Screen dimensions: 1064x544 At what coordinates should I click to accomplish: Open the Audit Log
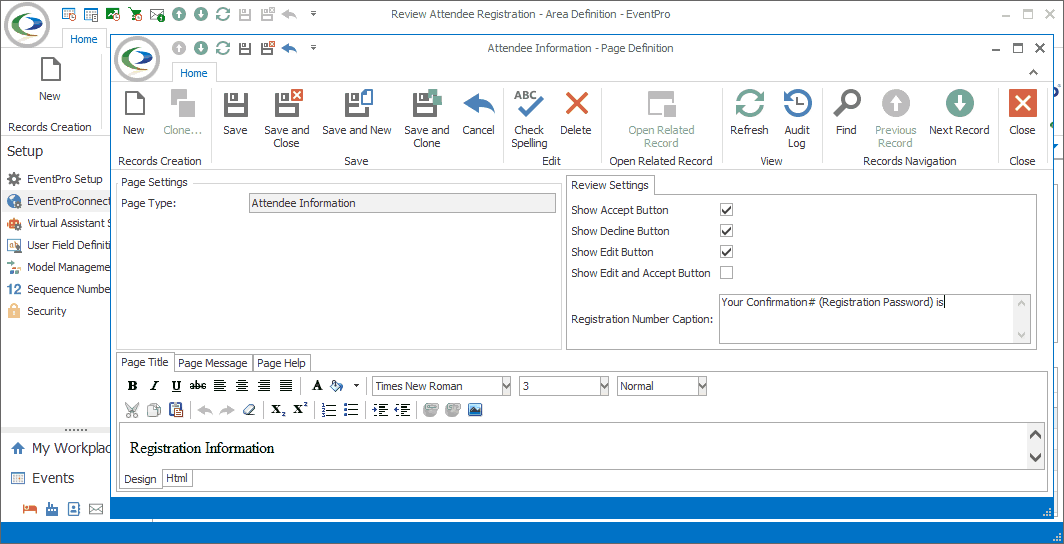click(x=797, y=119)
